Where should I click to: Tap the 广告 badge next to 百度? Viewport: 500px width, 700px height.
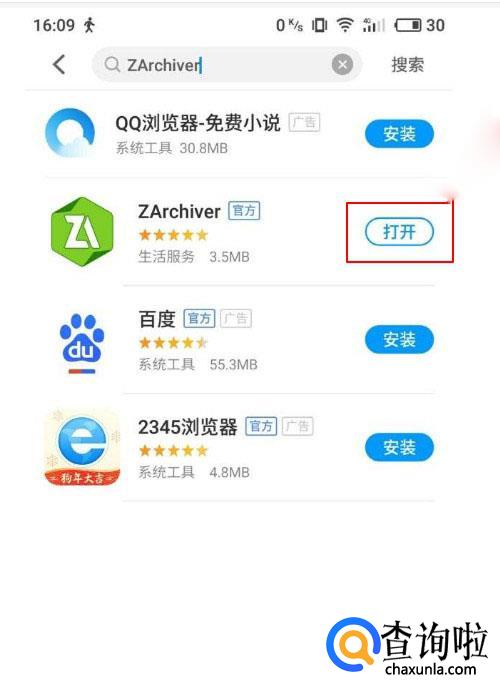pyautogui.click(x=236, y=318)
